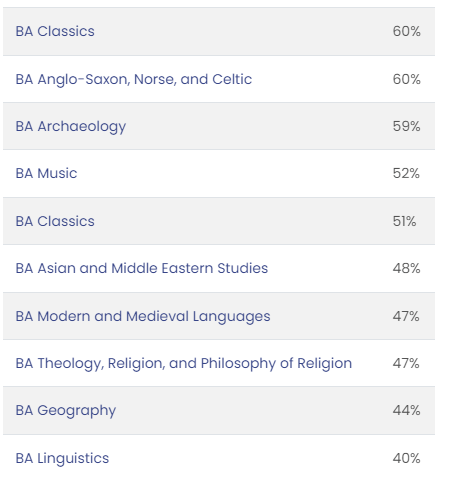Go to BA Theology, Religion, Philosophy of Religion
Screen dimensions: 449x479
pyautogui.click(x=184, y=363)
